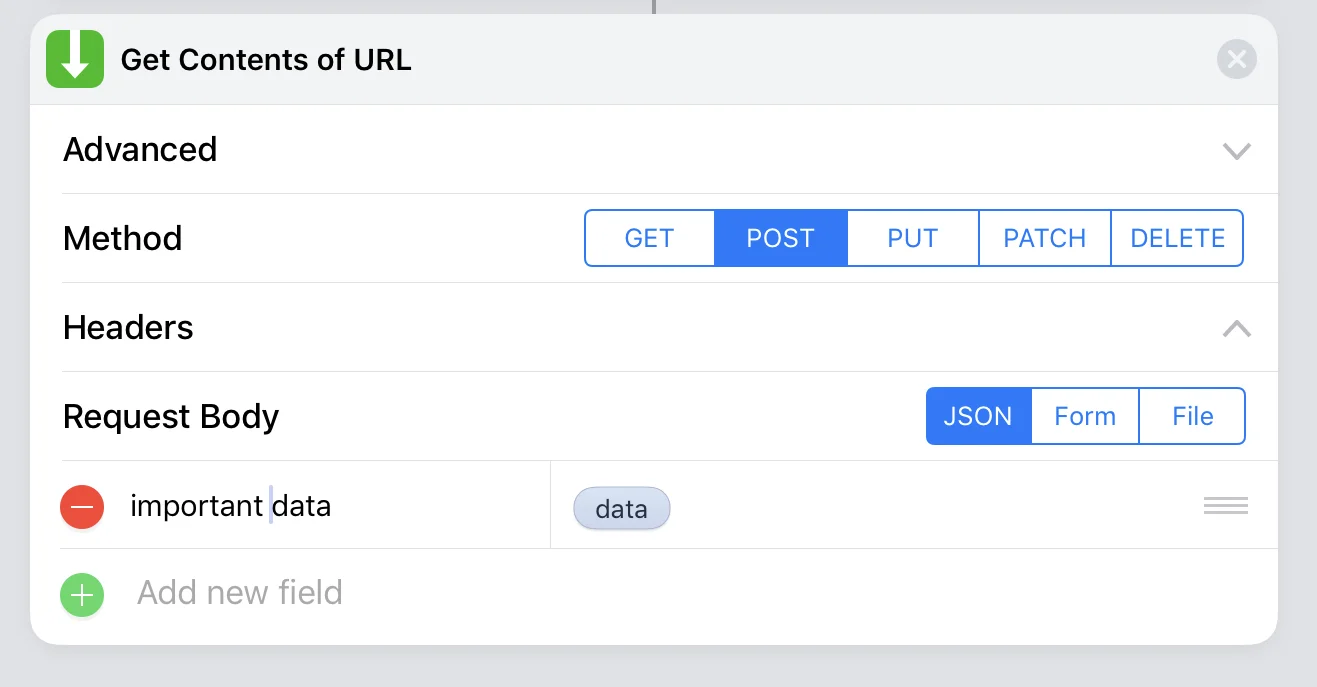Remove the important data field with red minus

(x=82, y=507)
